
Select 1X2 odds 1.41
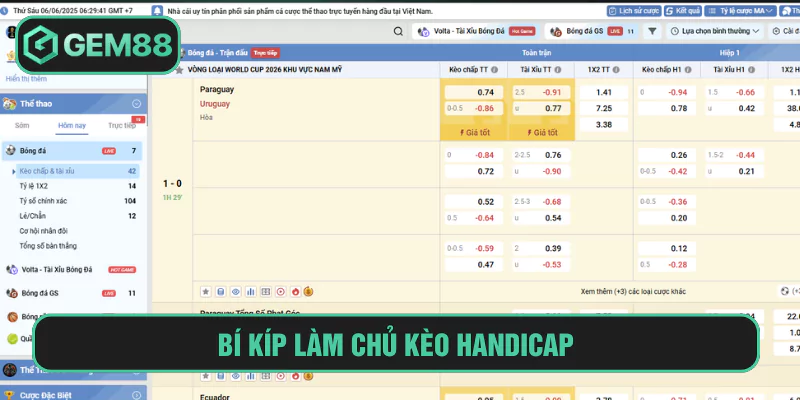point(604,92)
